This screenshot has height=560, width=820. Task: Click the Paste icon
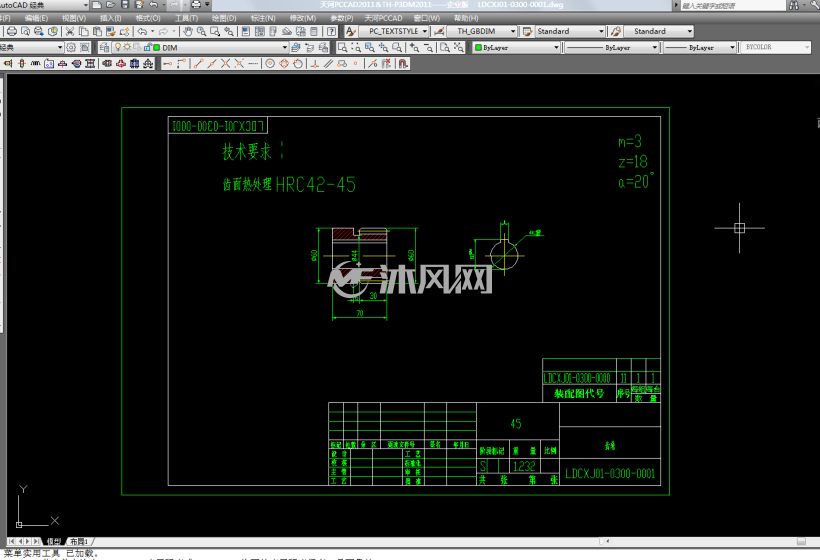click(x=97, y=31)
